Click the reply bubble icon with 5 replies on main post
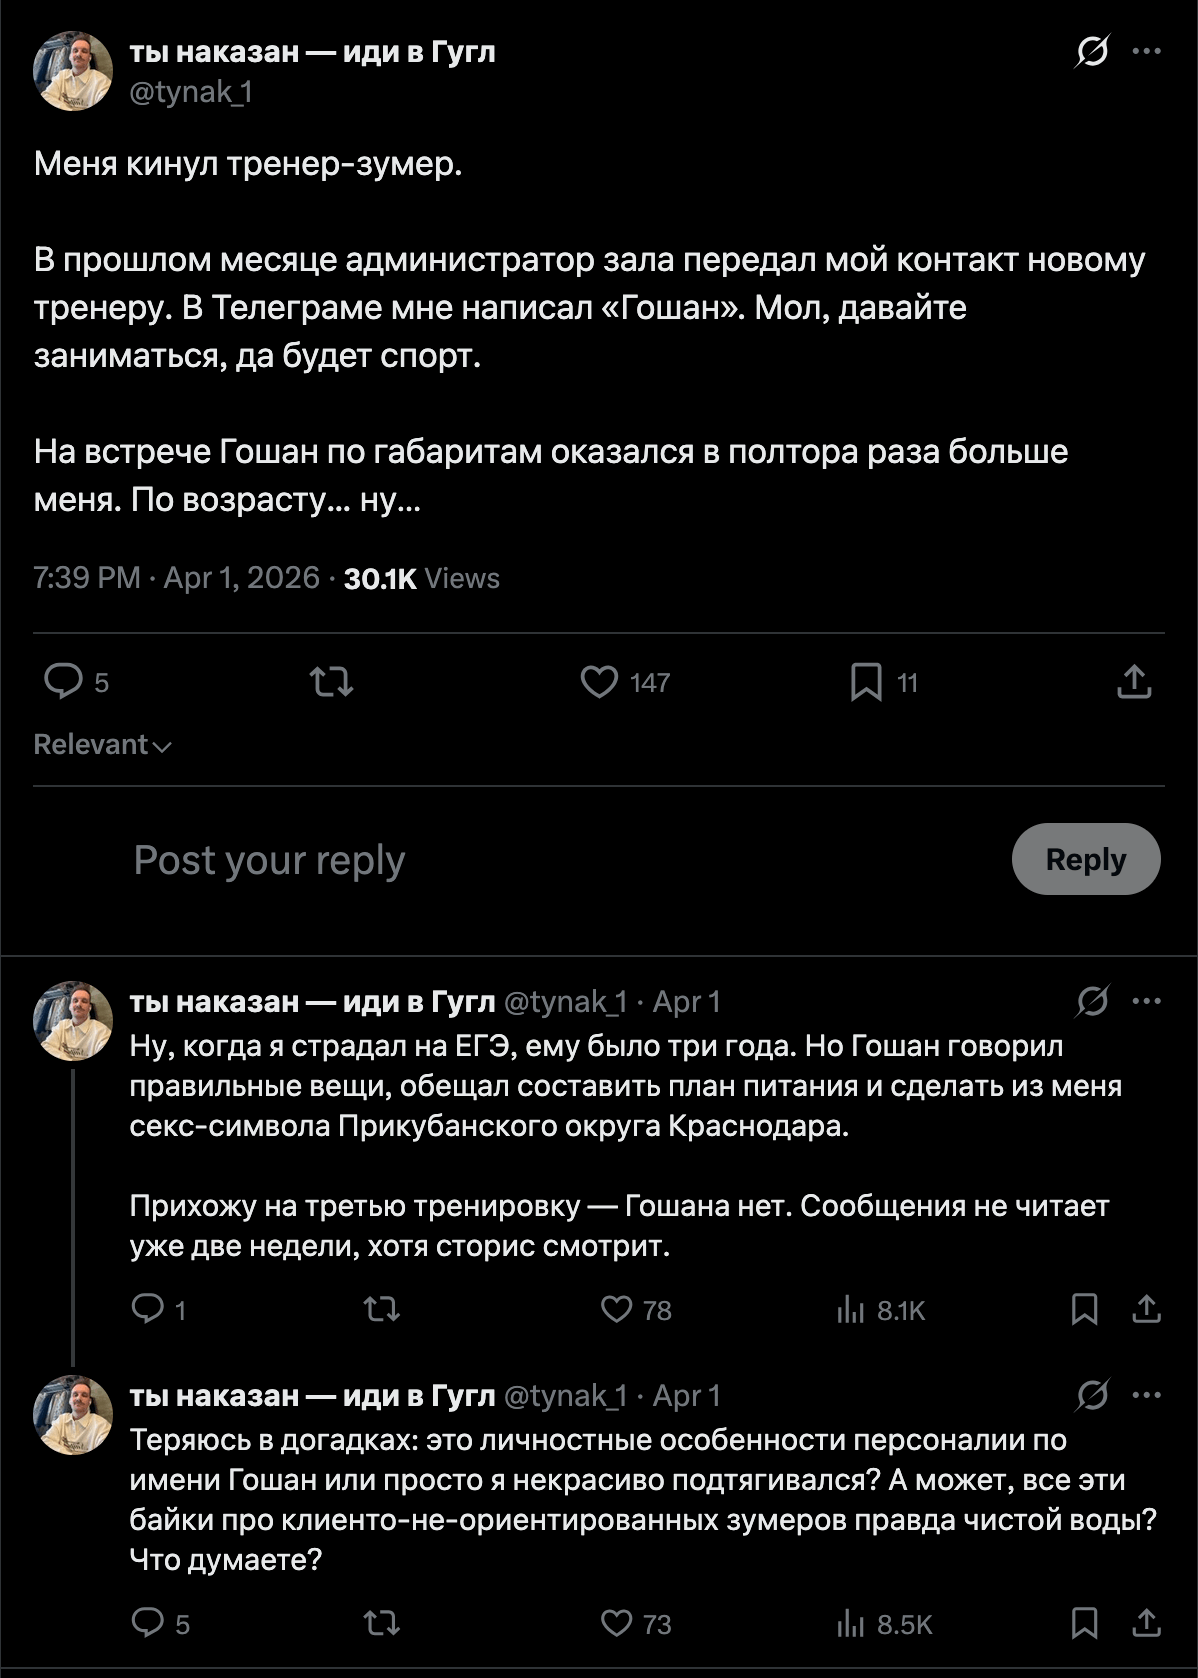This screenshot has width=1198, height=1678. (x=64, y=682)
